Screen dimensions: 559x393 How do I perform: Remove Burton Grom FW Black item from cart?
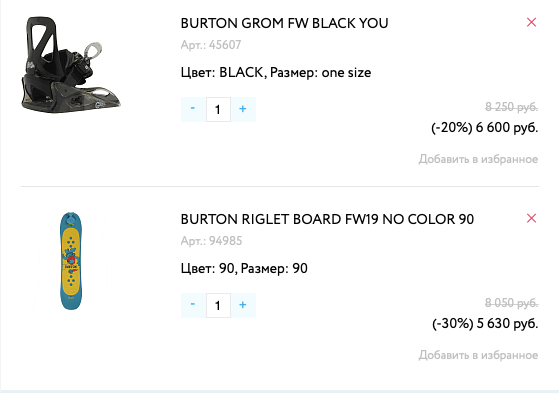(531, 22)
